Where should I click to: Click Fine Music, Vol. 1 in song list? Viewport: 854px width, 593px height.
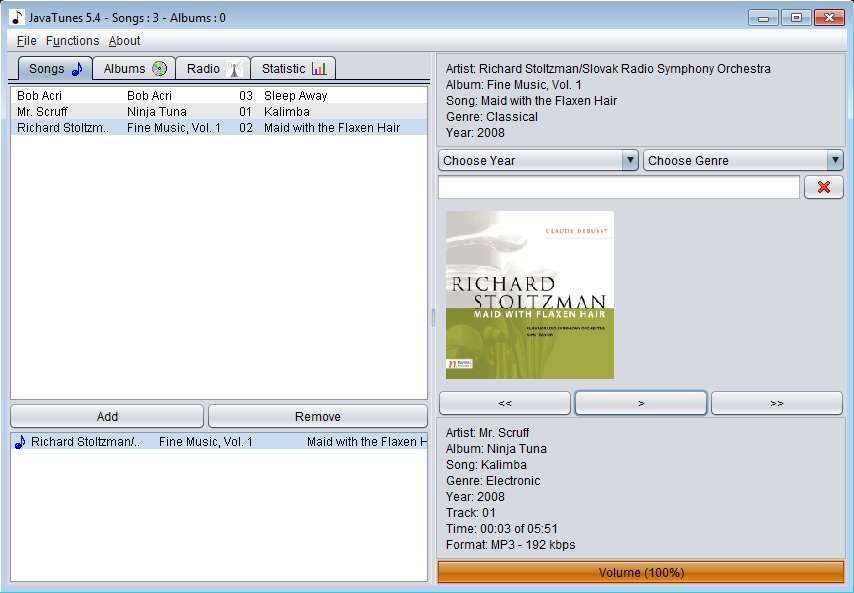click(x=174, y=127)
